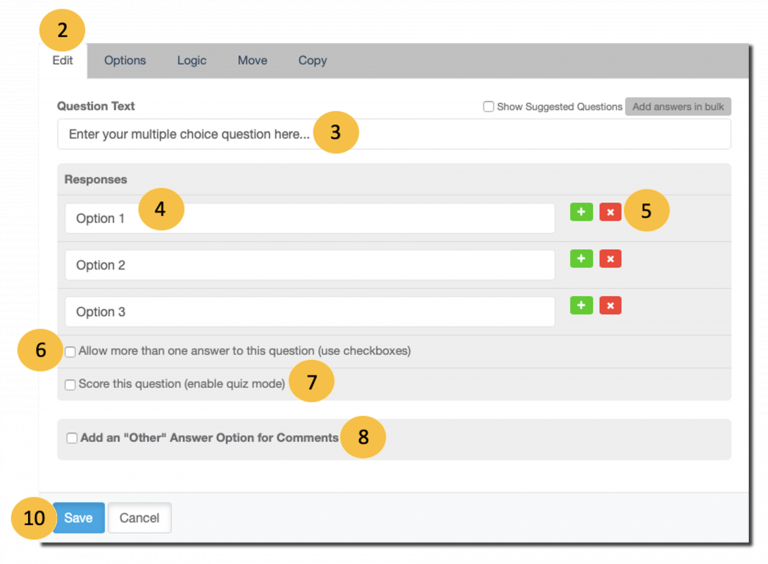Open the Logic tab
Screen dimensions: 768x564
[x=192, y=60]
